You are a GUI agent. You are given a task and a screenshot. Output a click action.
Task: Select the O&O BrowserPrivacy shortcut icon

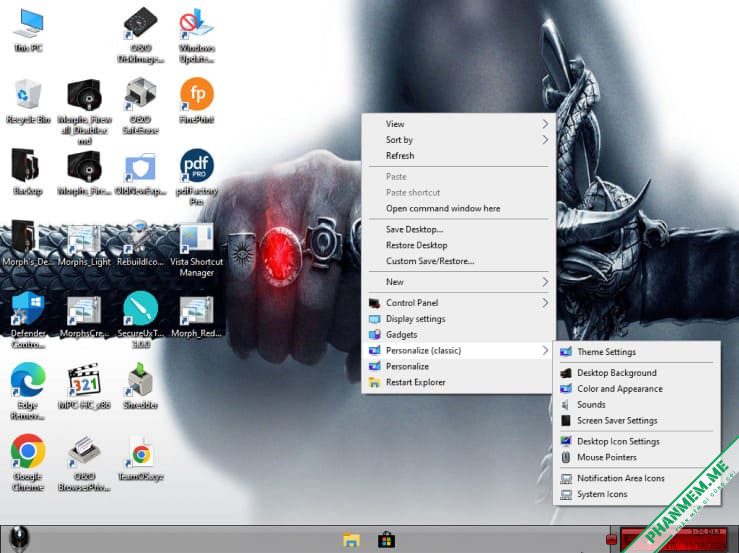(x=84, y=451)
